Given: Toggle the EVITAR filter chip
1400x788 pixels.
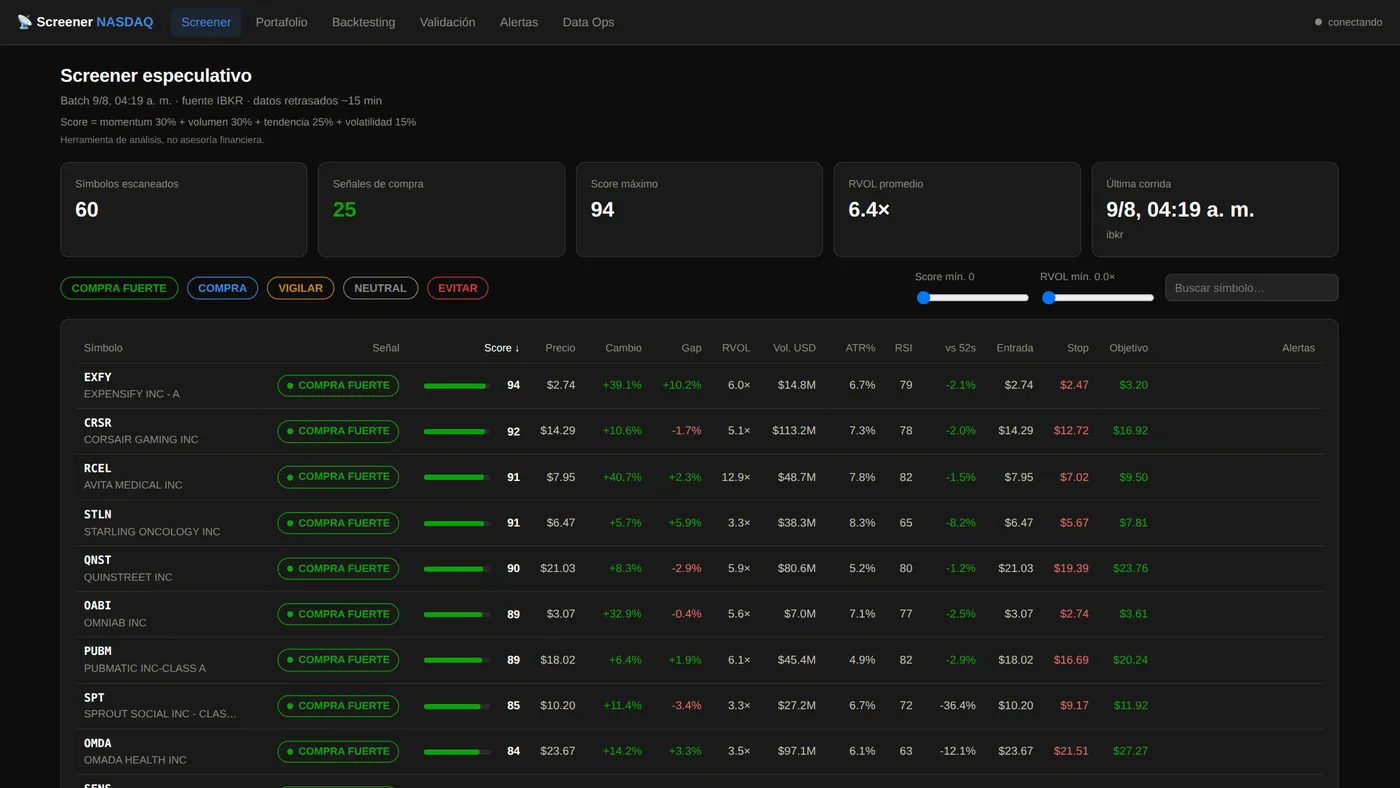Looking at the screenshot, I should click(458, 288).
